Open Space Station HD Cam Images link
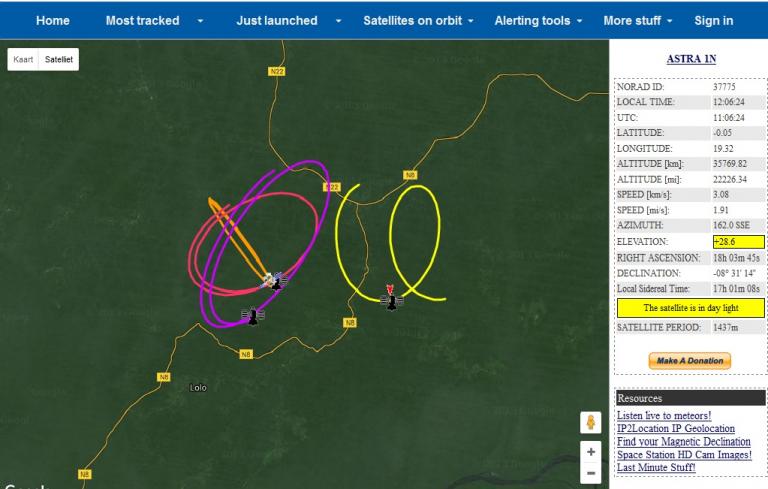768x489 pixels. pyautogui.click(x=684, y=455)
